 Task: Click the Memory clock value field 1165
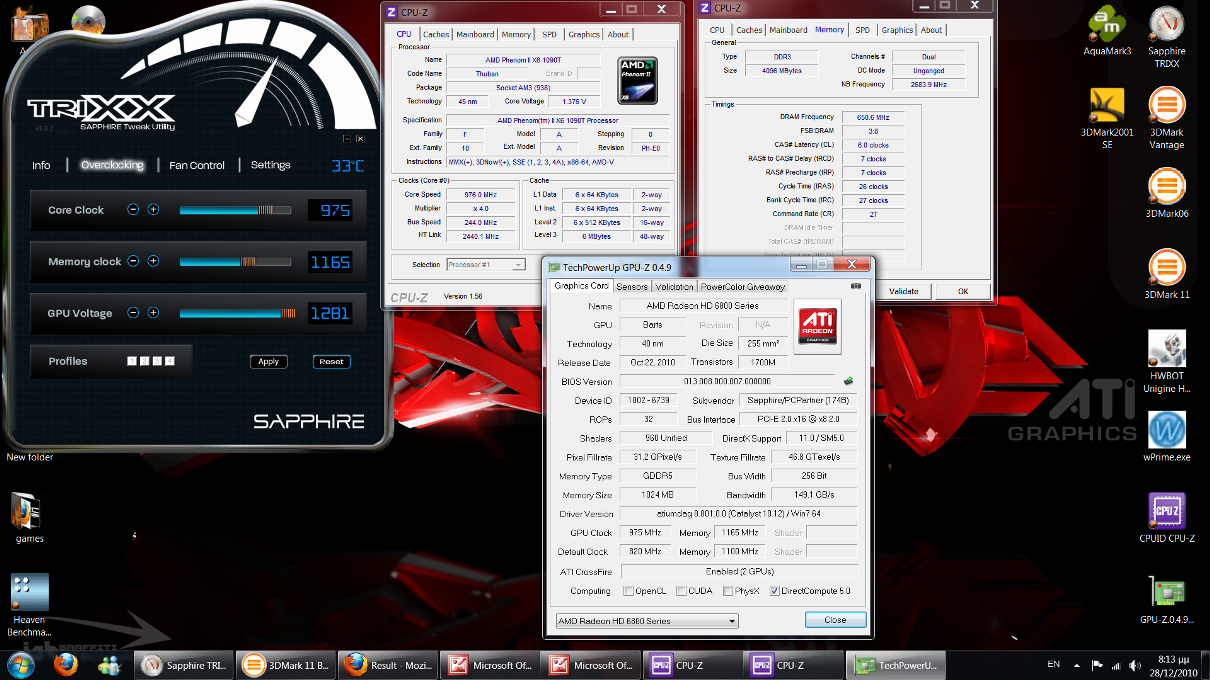[329, 262]
